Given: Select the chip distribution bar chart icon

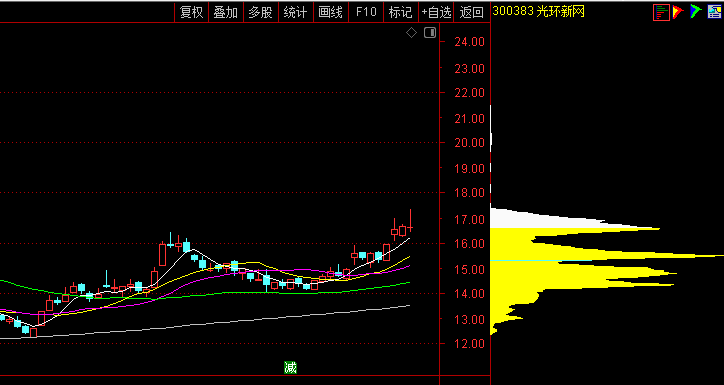Looking at the screenshot, I should [x=661, y=12].
